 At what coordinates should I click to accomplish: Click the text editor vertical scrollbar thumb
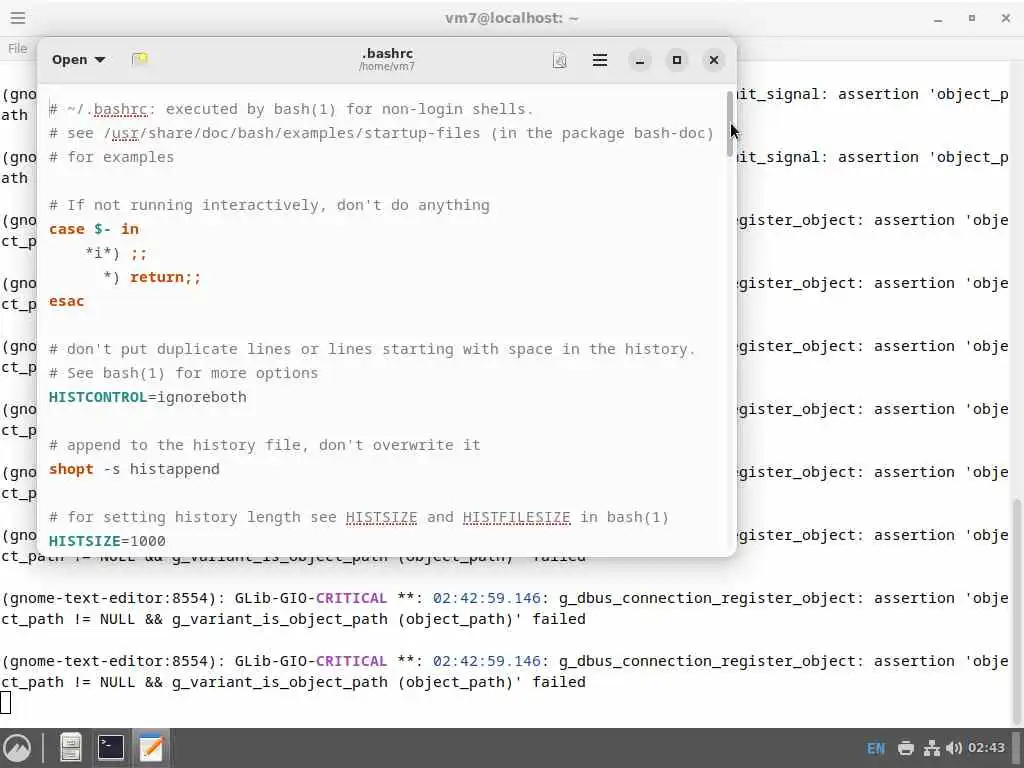[729, 124]
